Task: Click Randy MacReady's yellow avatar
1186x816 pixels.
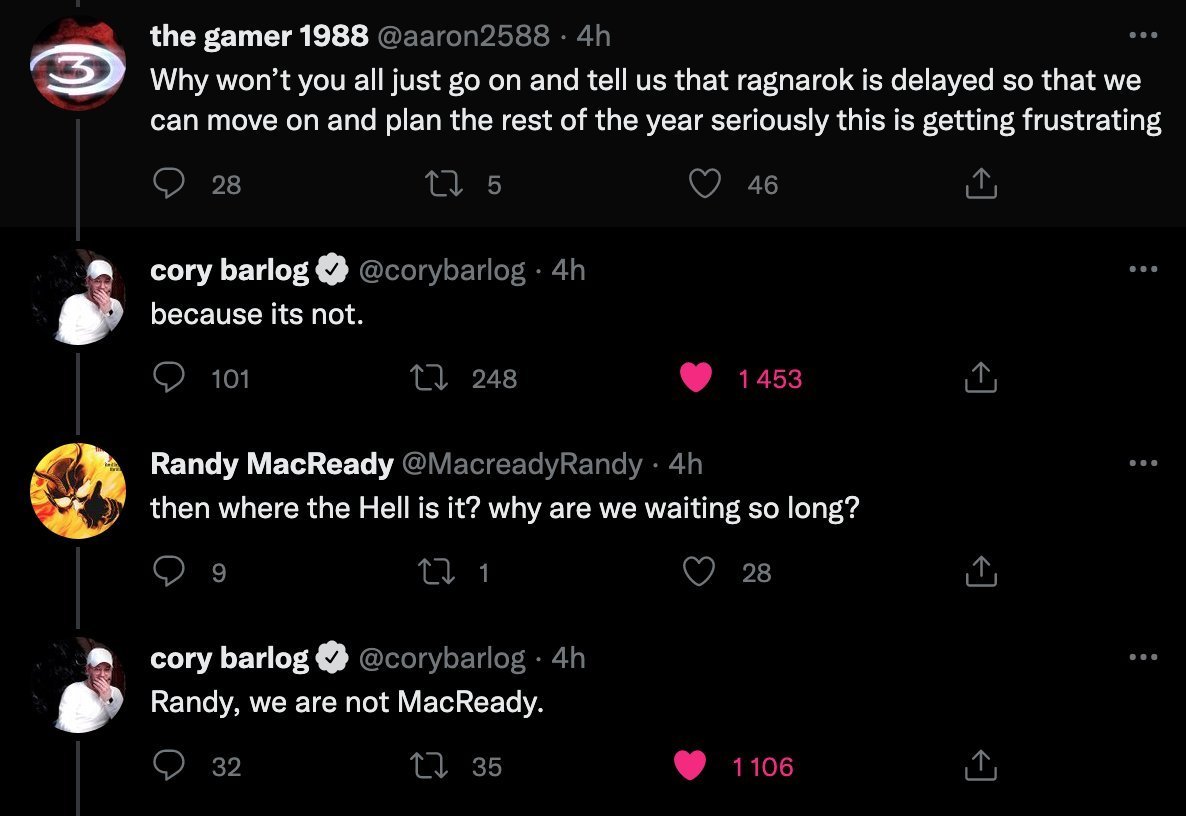Action: (77, 491)
